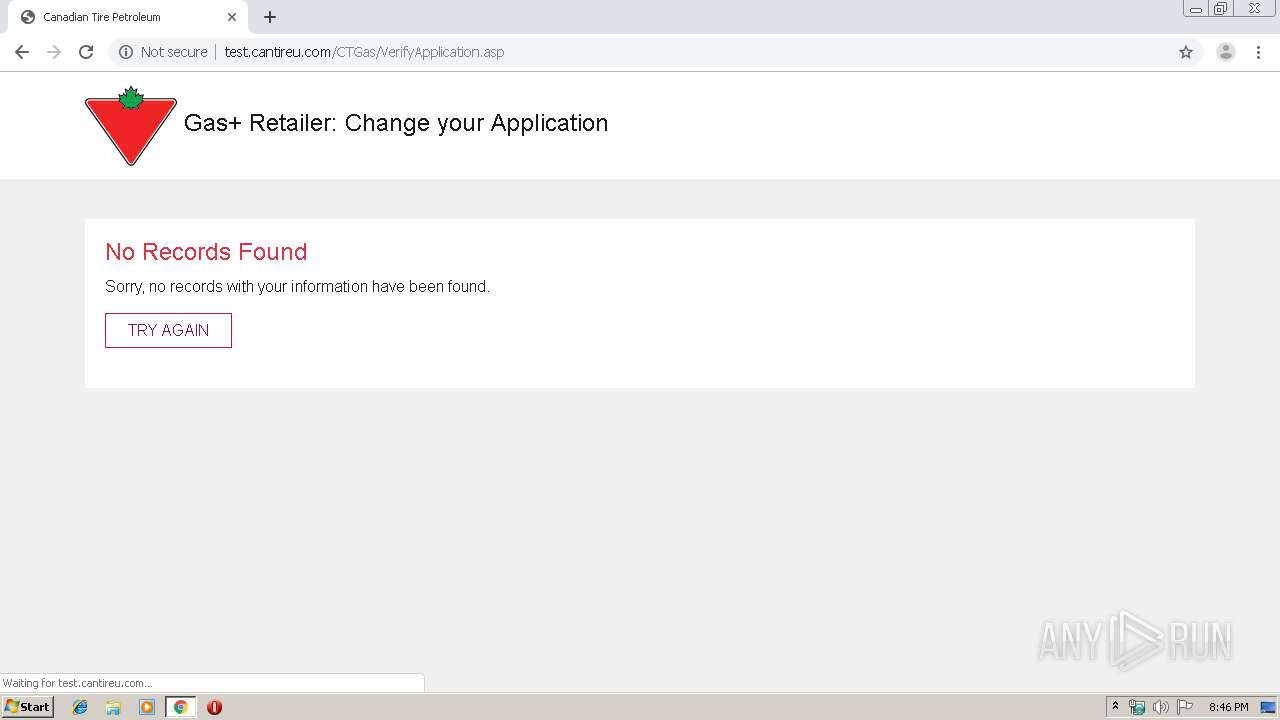
Task: Click the "Gas+ Retailer: Change your Application" title
Action: point(396,123)
